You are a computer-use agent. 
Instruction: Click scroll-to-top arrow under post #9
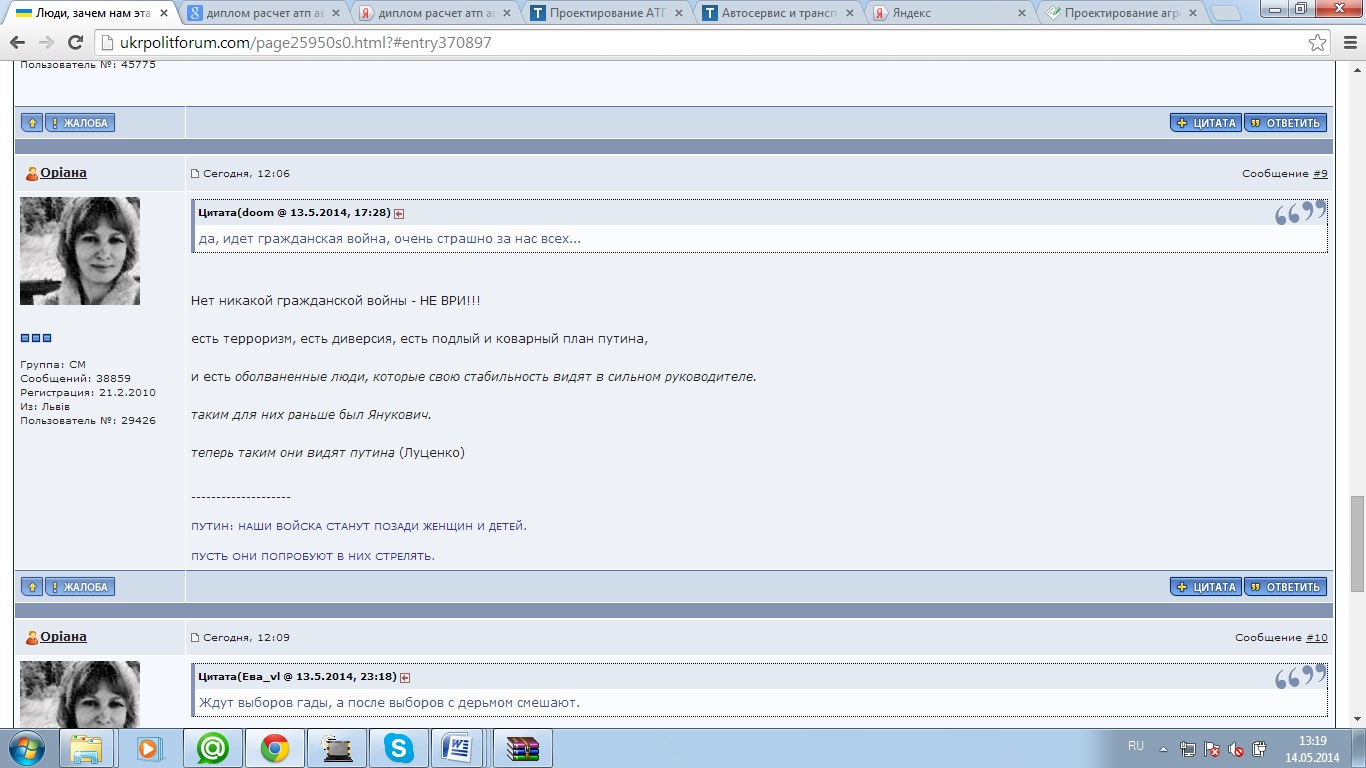pyautogui.click(x=32, y=587)
